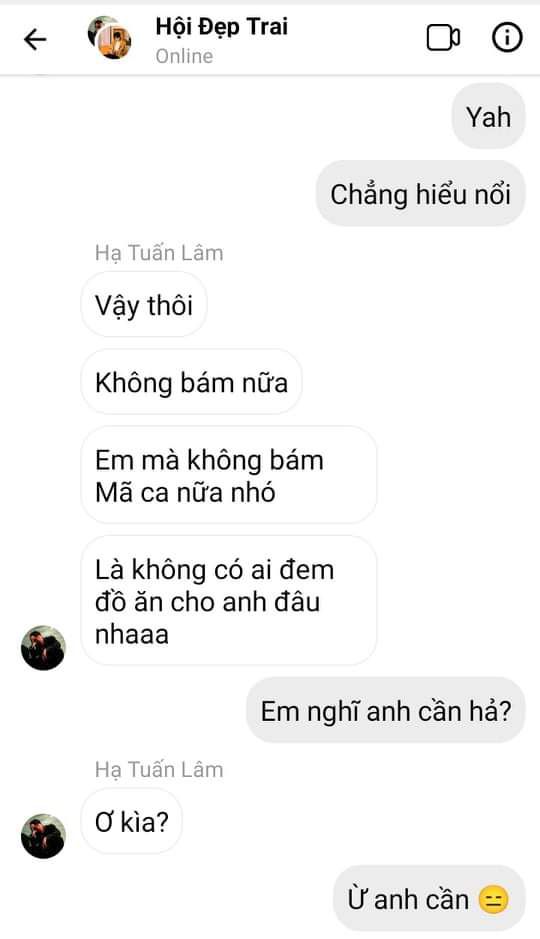The height and width of the screenshot is (939, 540).
Task: Select the "Yah" message bubble
Action: (x=489, y=116)
